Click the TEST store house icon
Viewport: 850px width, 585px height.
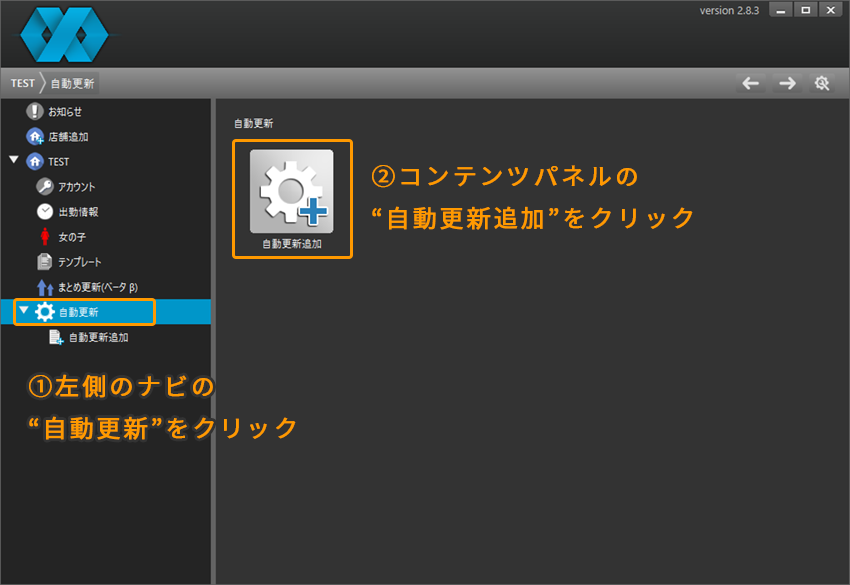click(x=35, y=162)
